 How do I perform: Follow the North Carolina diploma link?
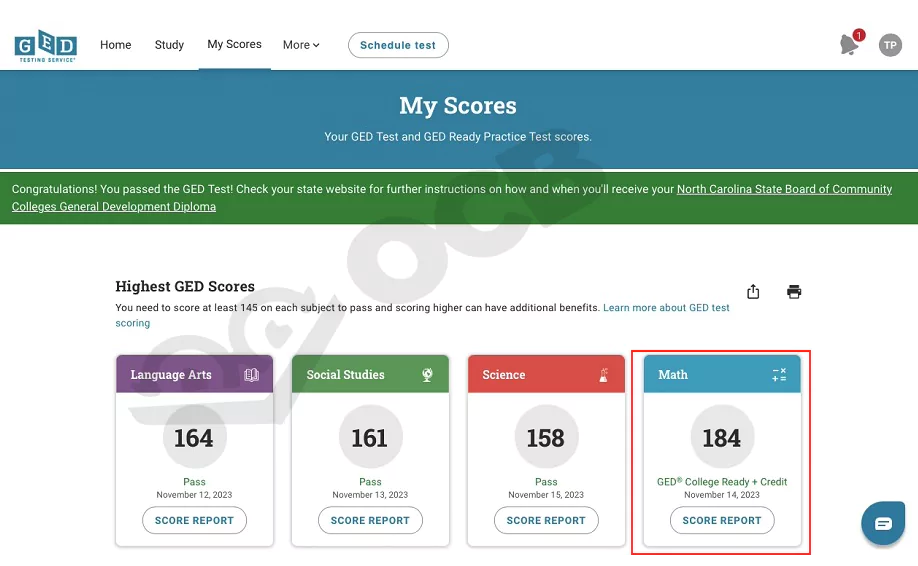click(783, 189)
